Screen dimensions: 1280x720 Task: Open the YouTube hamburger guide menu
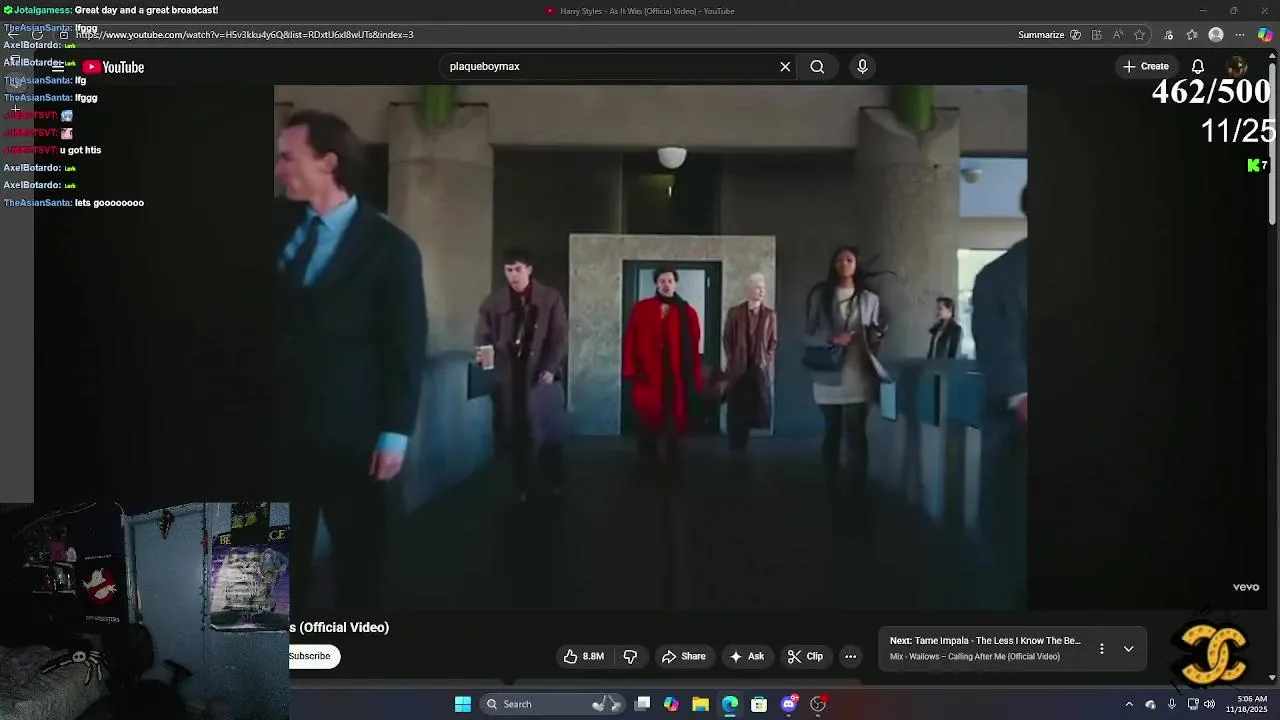[x=57, y=67]
